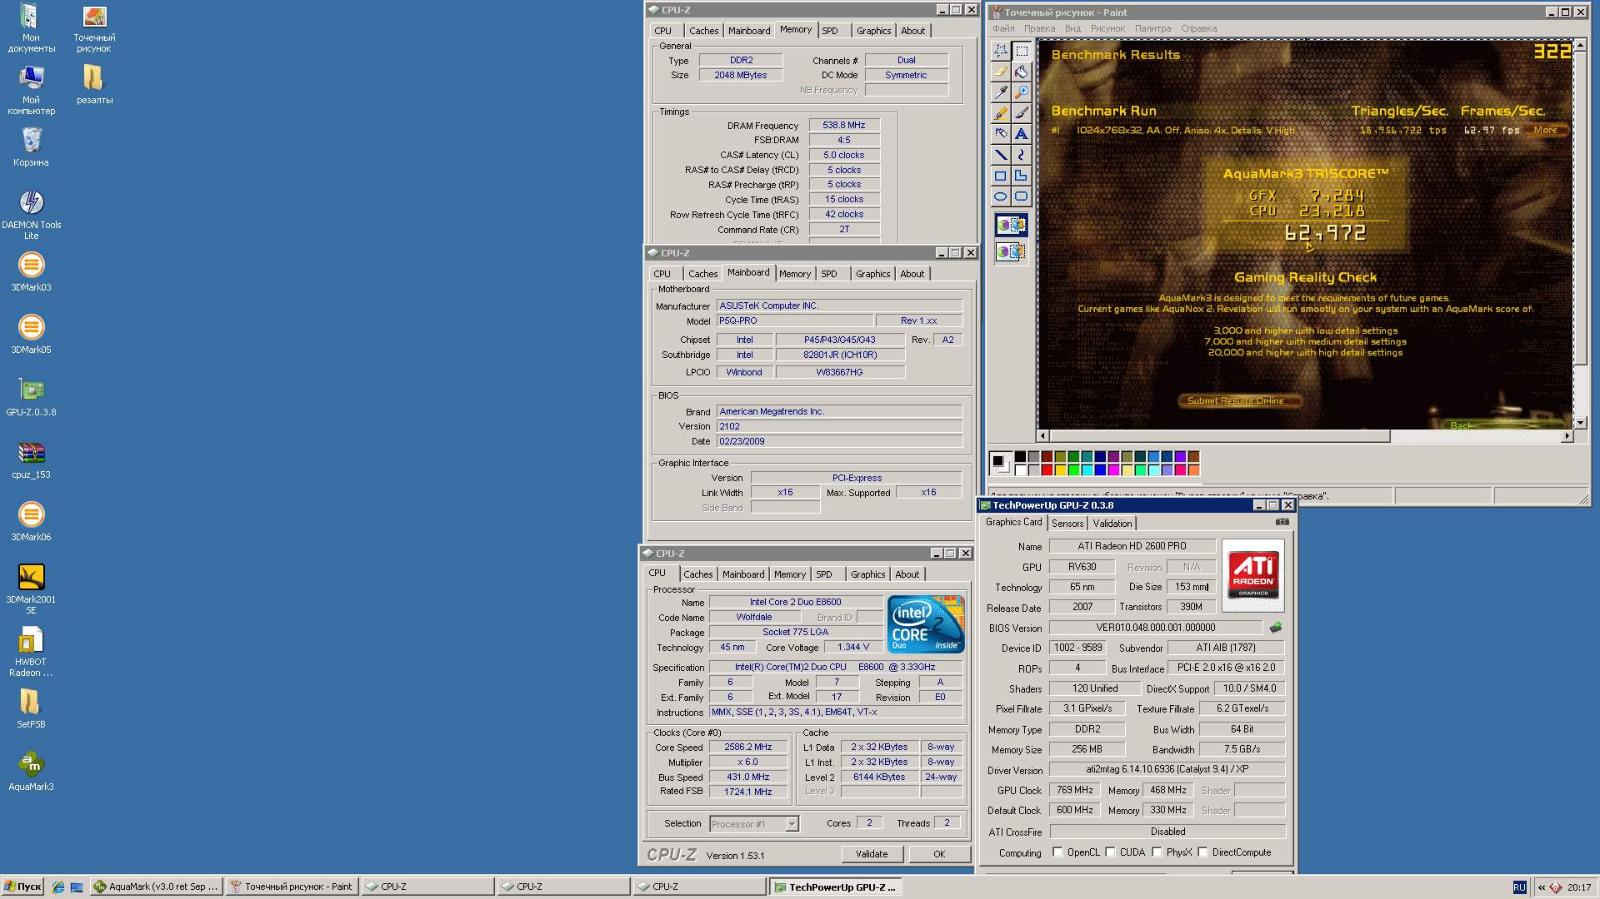This screenshot has width=1600, height=899.
Task: Expand hidden tray icons with the arrow
Action: [1541, 887]
